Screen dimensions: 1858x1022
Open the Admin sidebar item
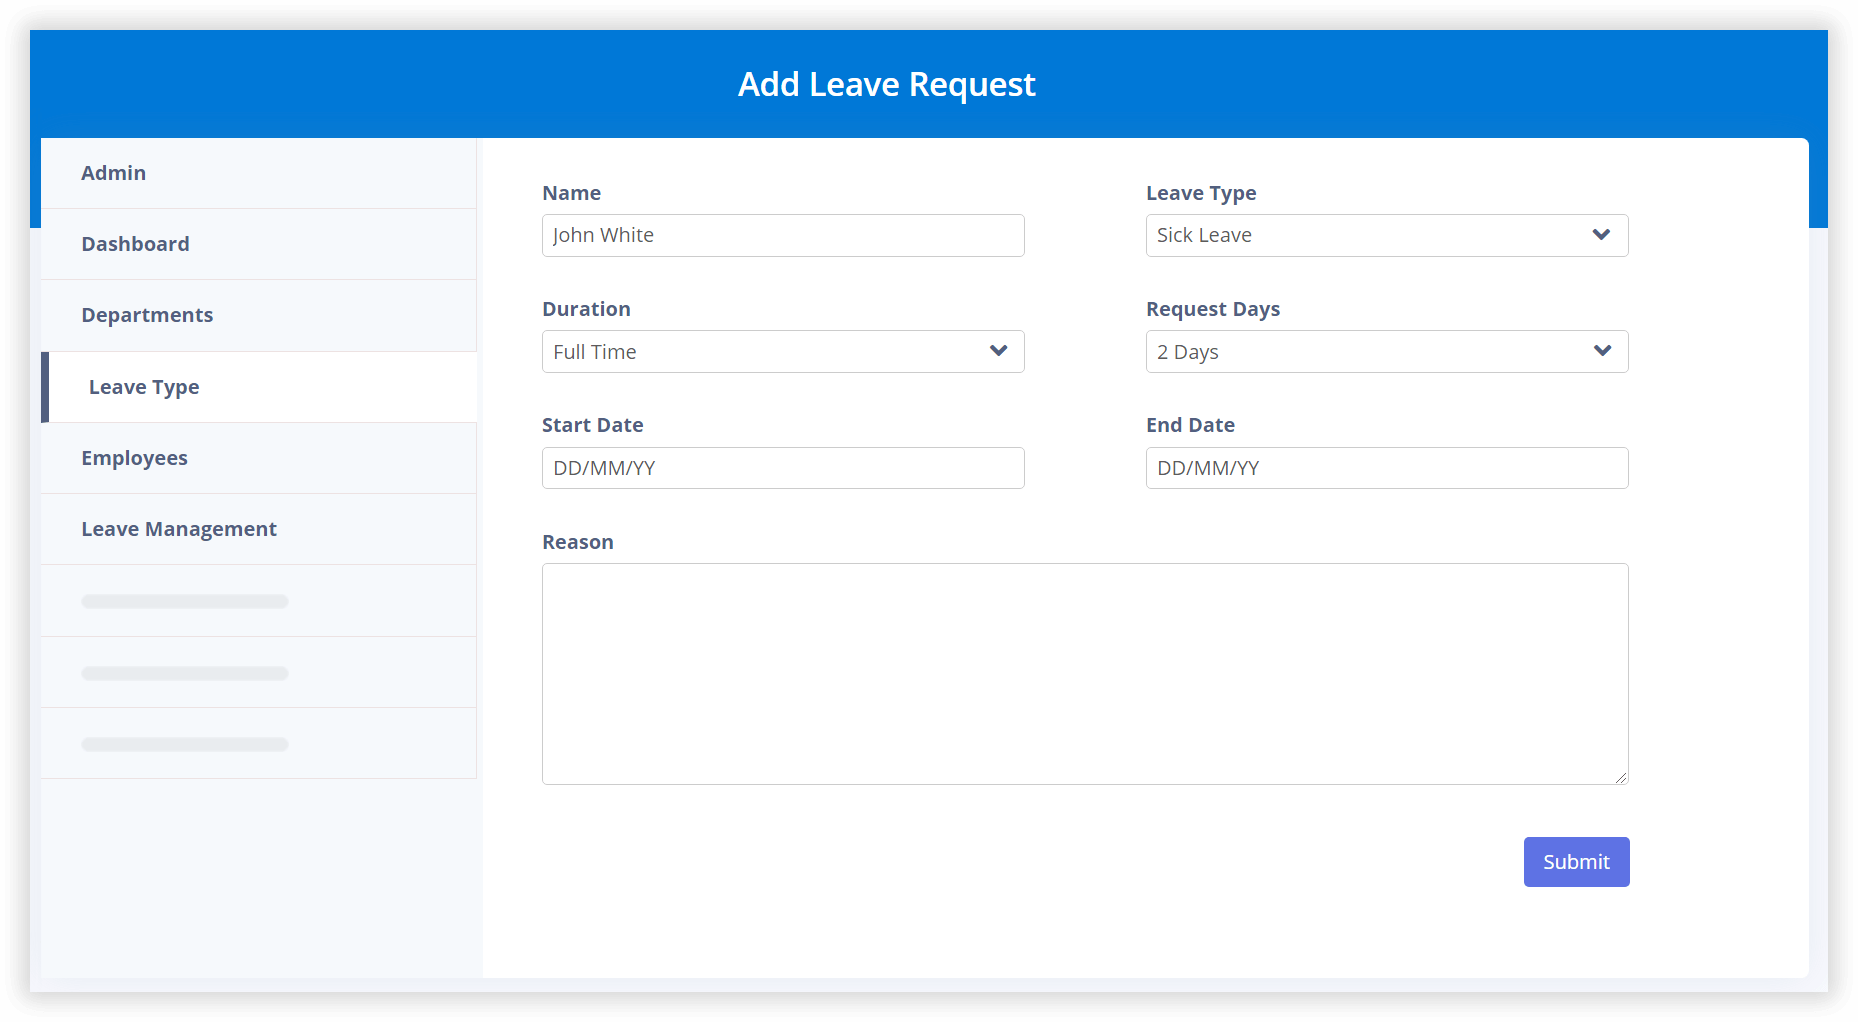(259, 173)
